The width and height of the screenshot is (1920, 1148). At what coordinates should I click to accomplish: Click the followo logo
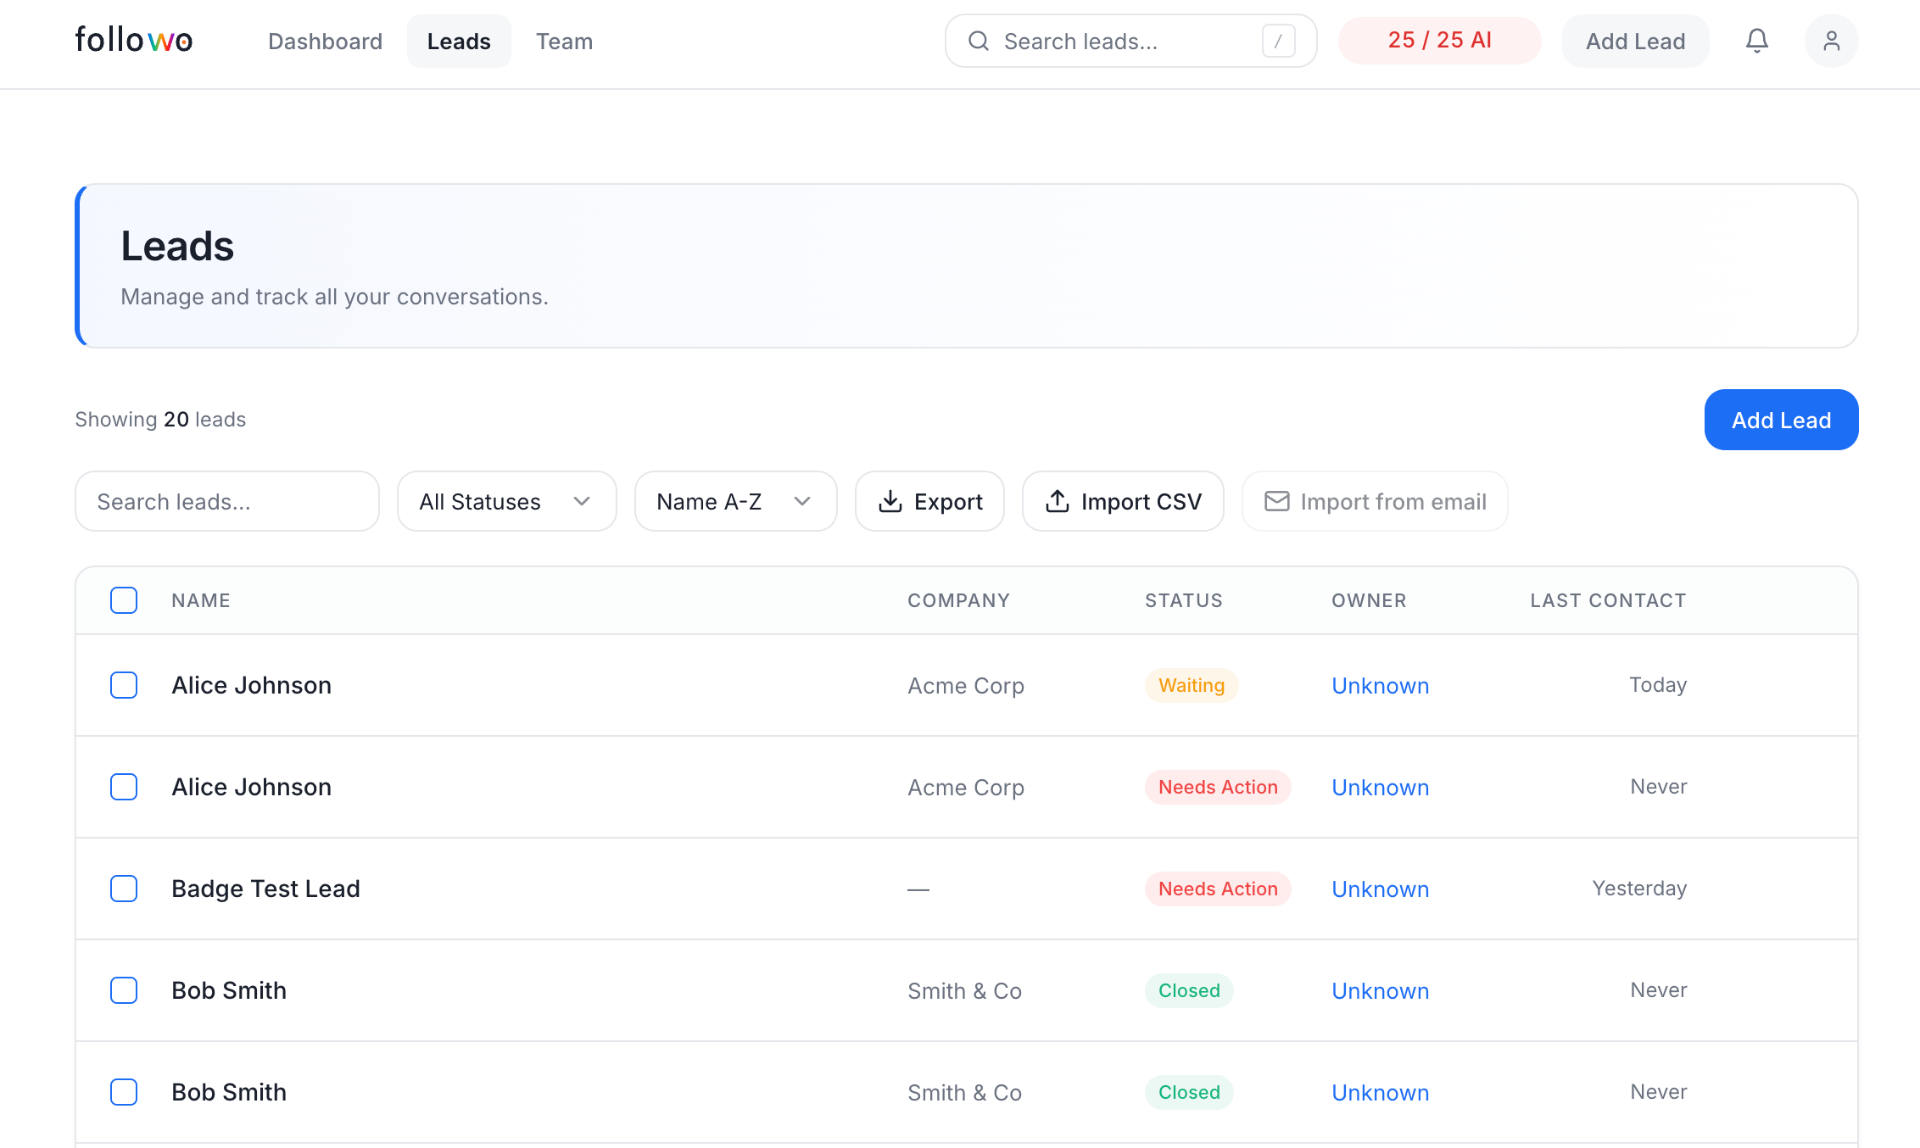[133, 39]
